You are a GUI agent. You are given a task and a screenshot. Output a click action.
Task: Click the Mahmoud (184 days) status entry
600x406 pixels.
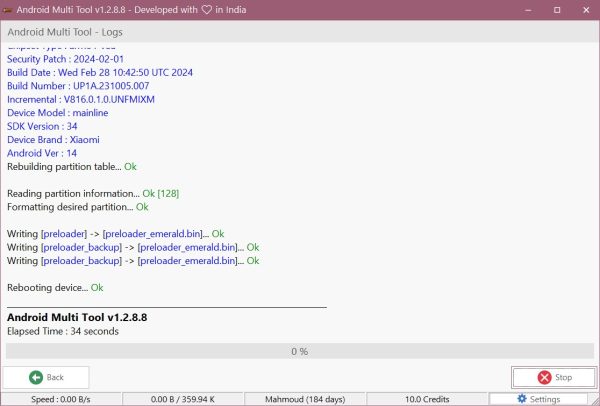click(x=305, y=399)
